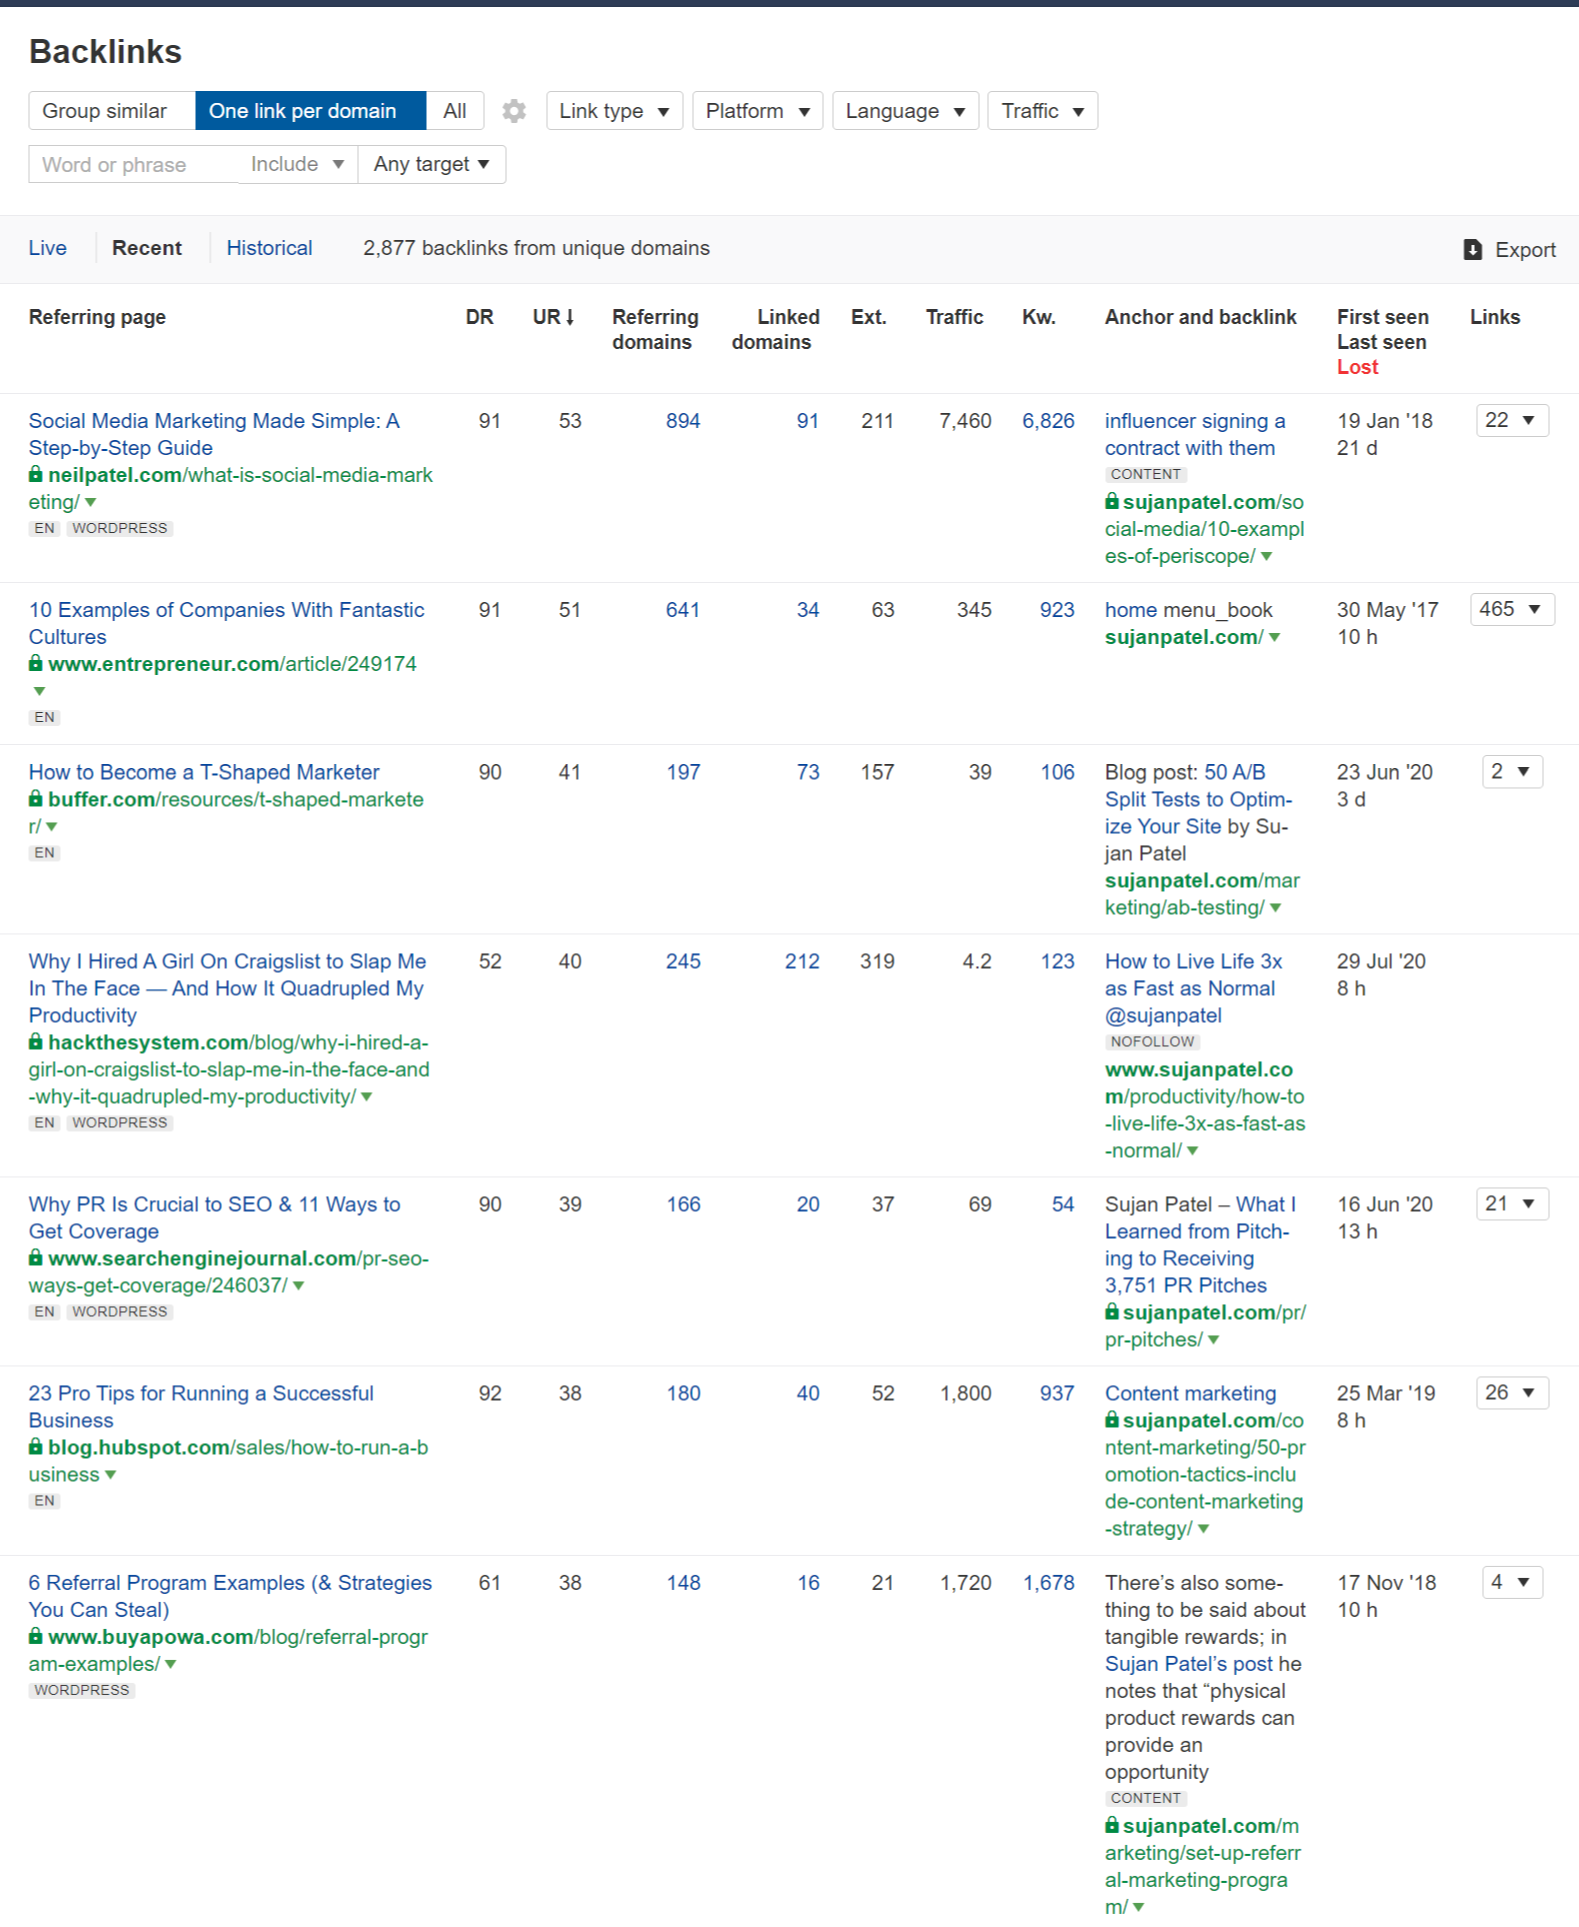Click the 894 referring domains link

[x=683, y=421]
